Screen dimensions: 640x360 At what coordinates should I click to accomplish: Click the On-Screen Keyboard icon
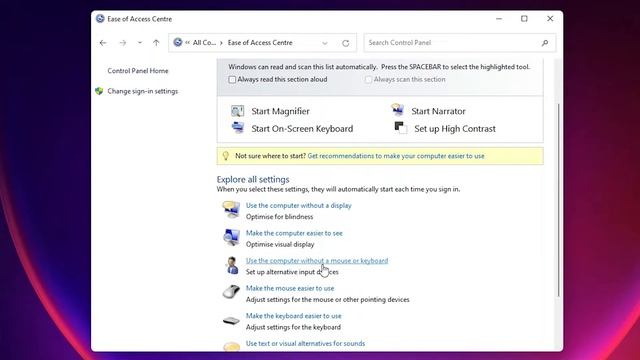click(x=238, y=128)
